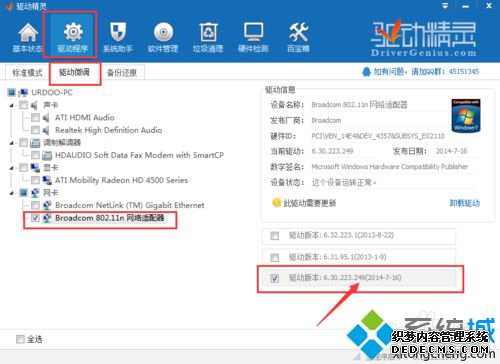This screenshot has height=364, width=500.
Task: Switch to the 标准模式 tab
Action: click(x=27, y=72)
